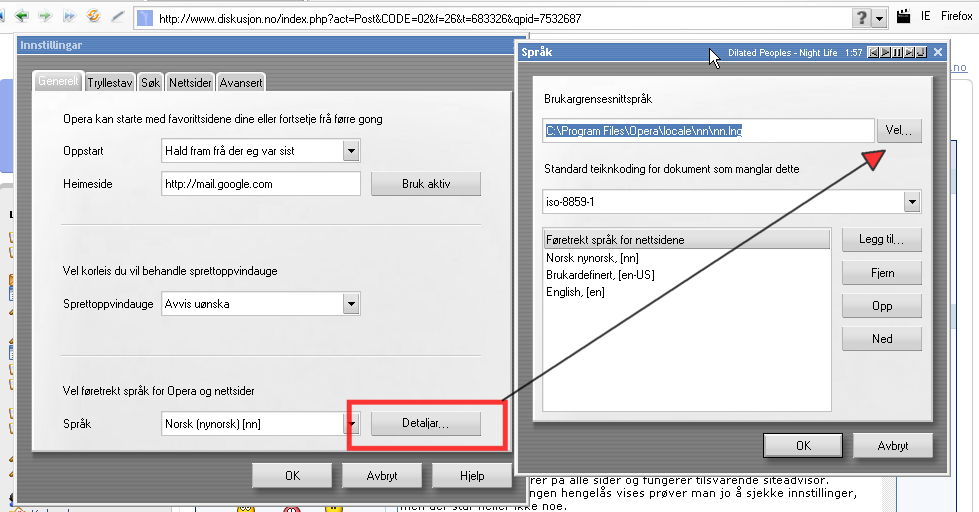Screen dimensions: 979x512
Task: Click Avbryt in the Innstillingar dialog
Action: point(381,476)
